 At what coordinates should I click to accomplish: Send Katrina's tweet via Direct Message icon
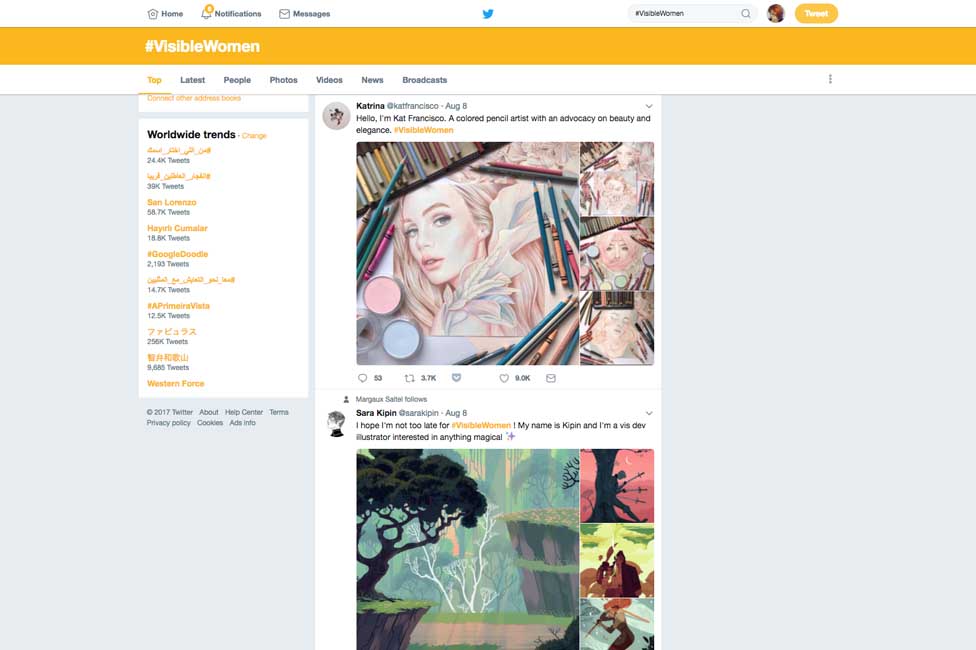(x=550, y=378)
